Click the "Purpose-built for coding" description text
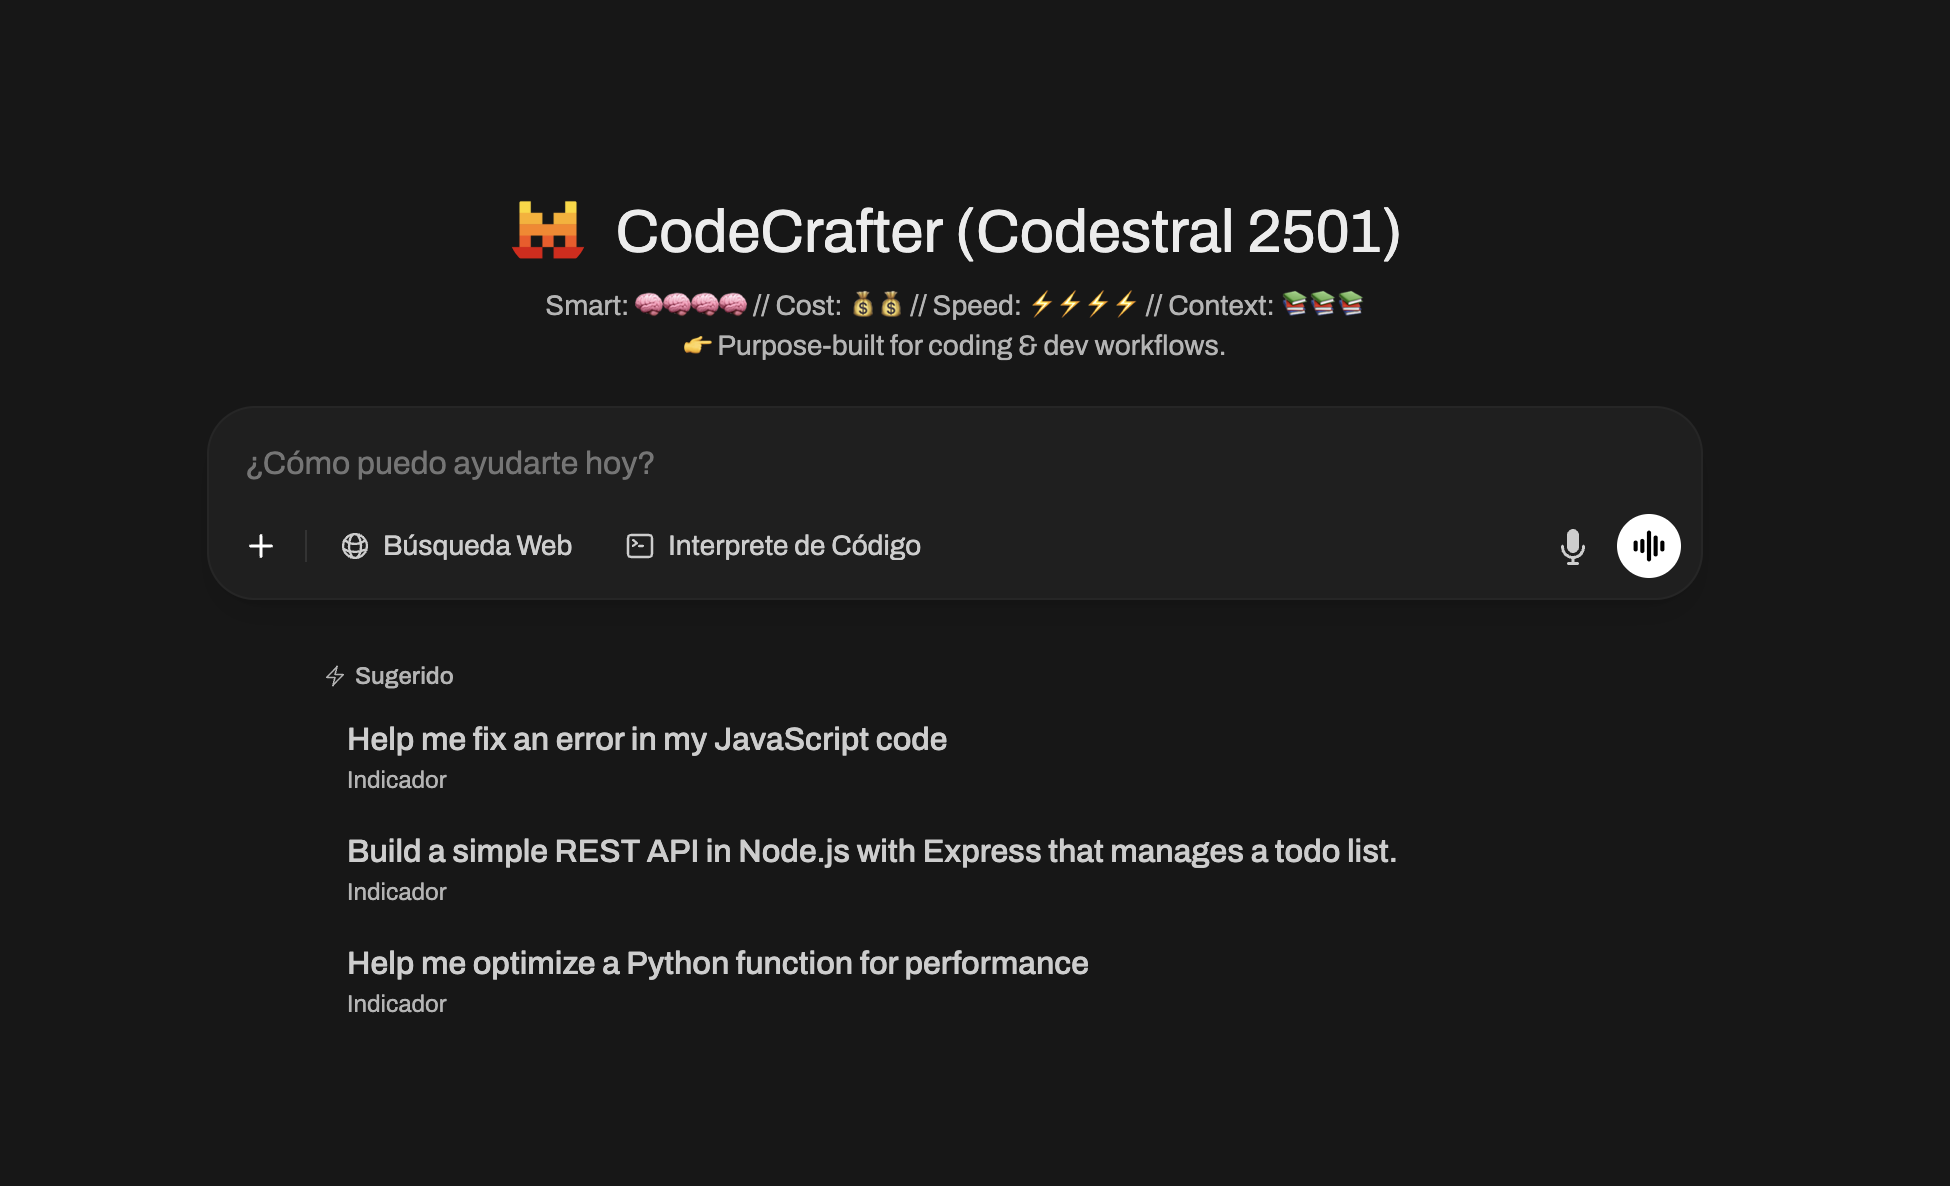 pyautogui.click(x=970, y=346)
